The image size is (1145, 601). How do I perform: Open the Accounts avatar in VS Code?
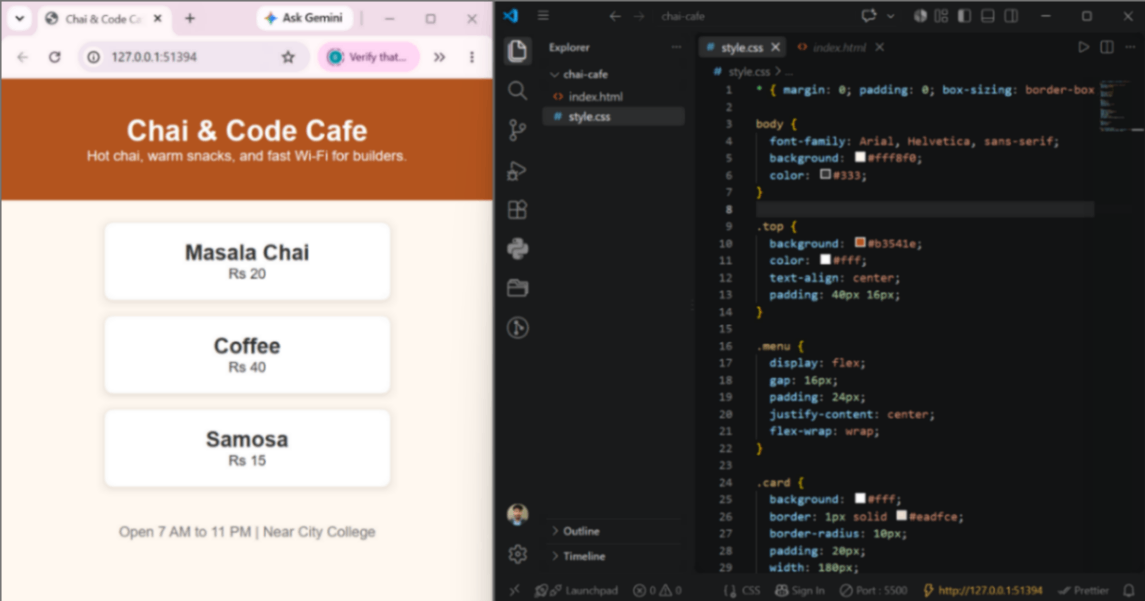click(x=518, y=514)
